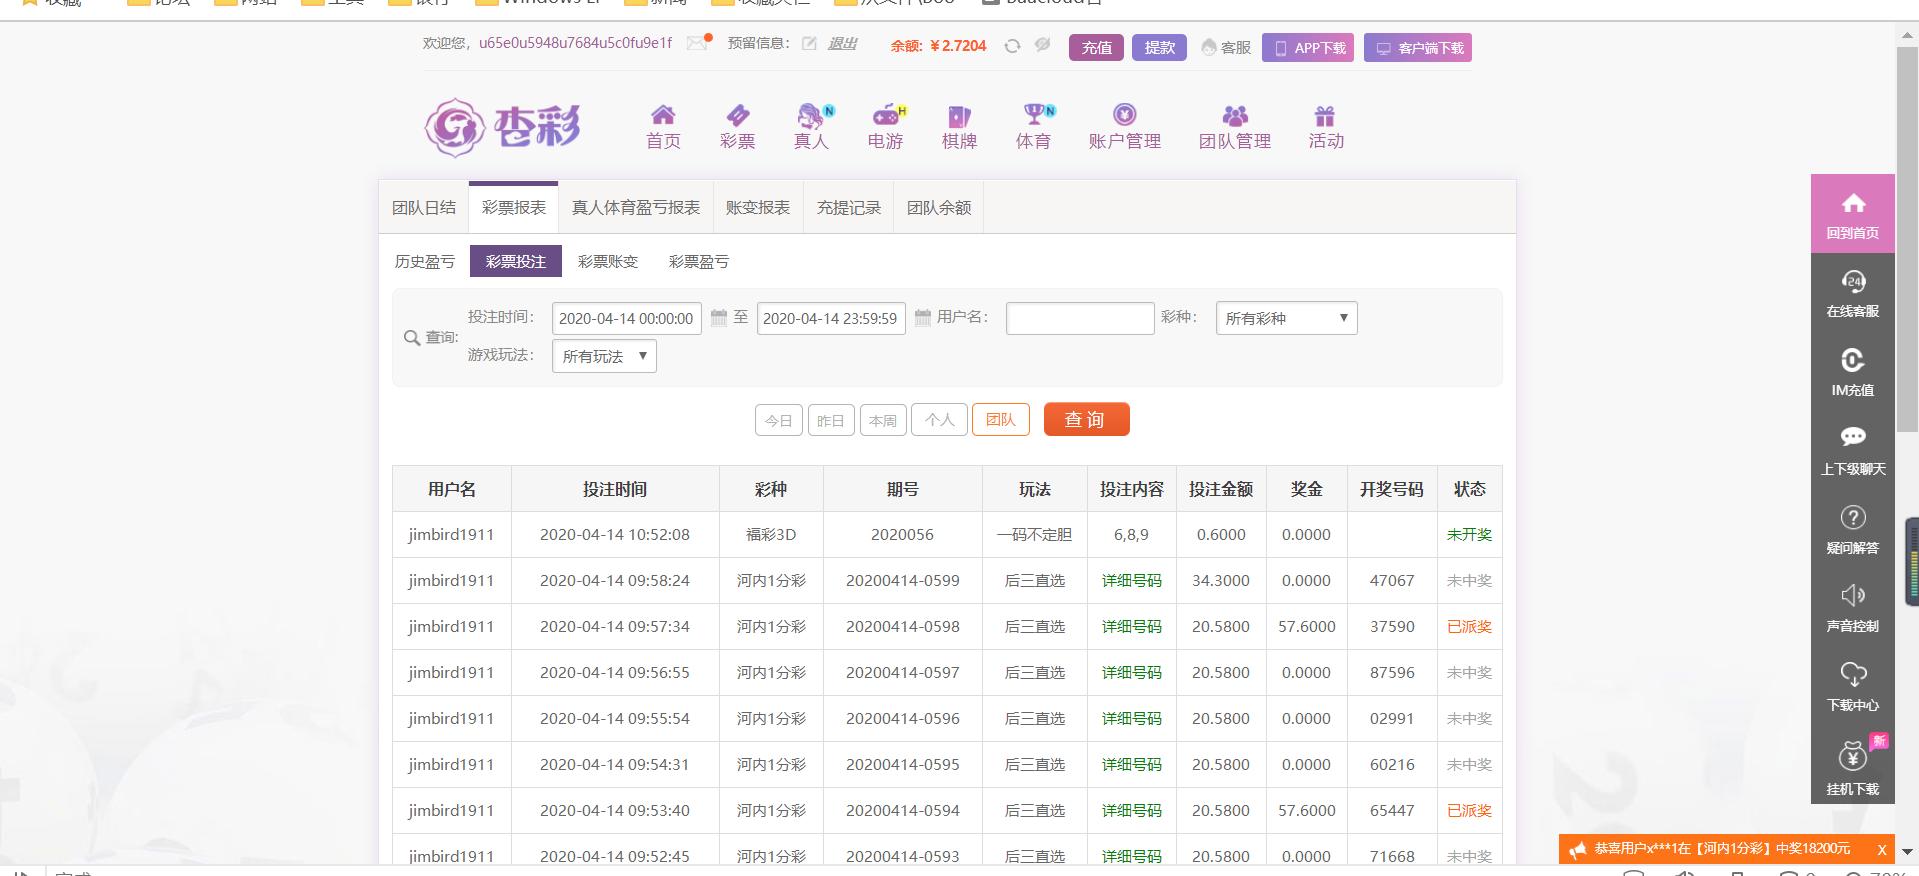Open IM充值 in the right sidebar
Viewport: 1919px width, 876px height.
pyautogui.click(x=1852, y=372)
